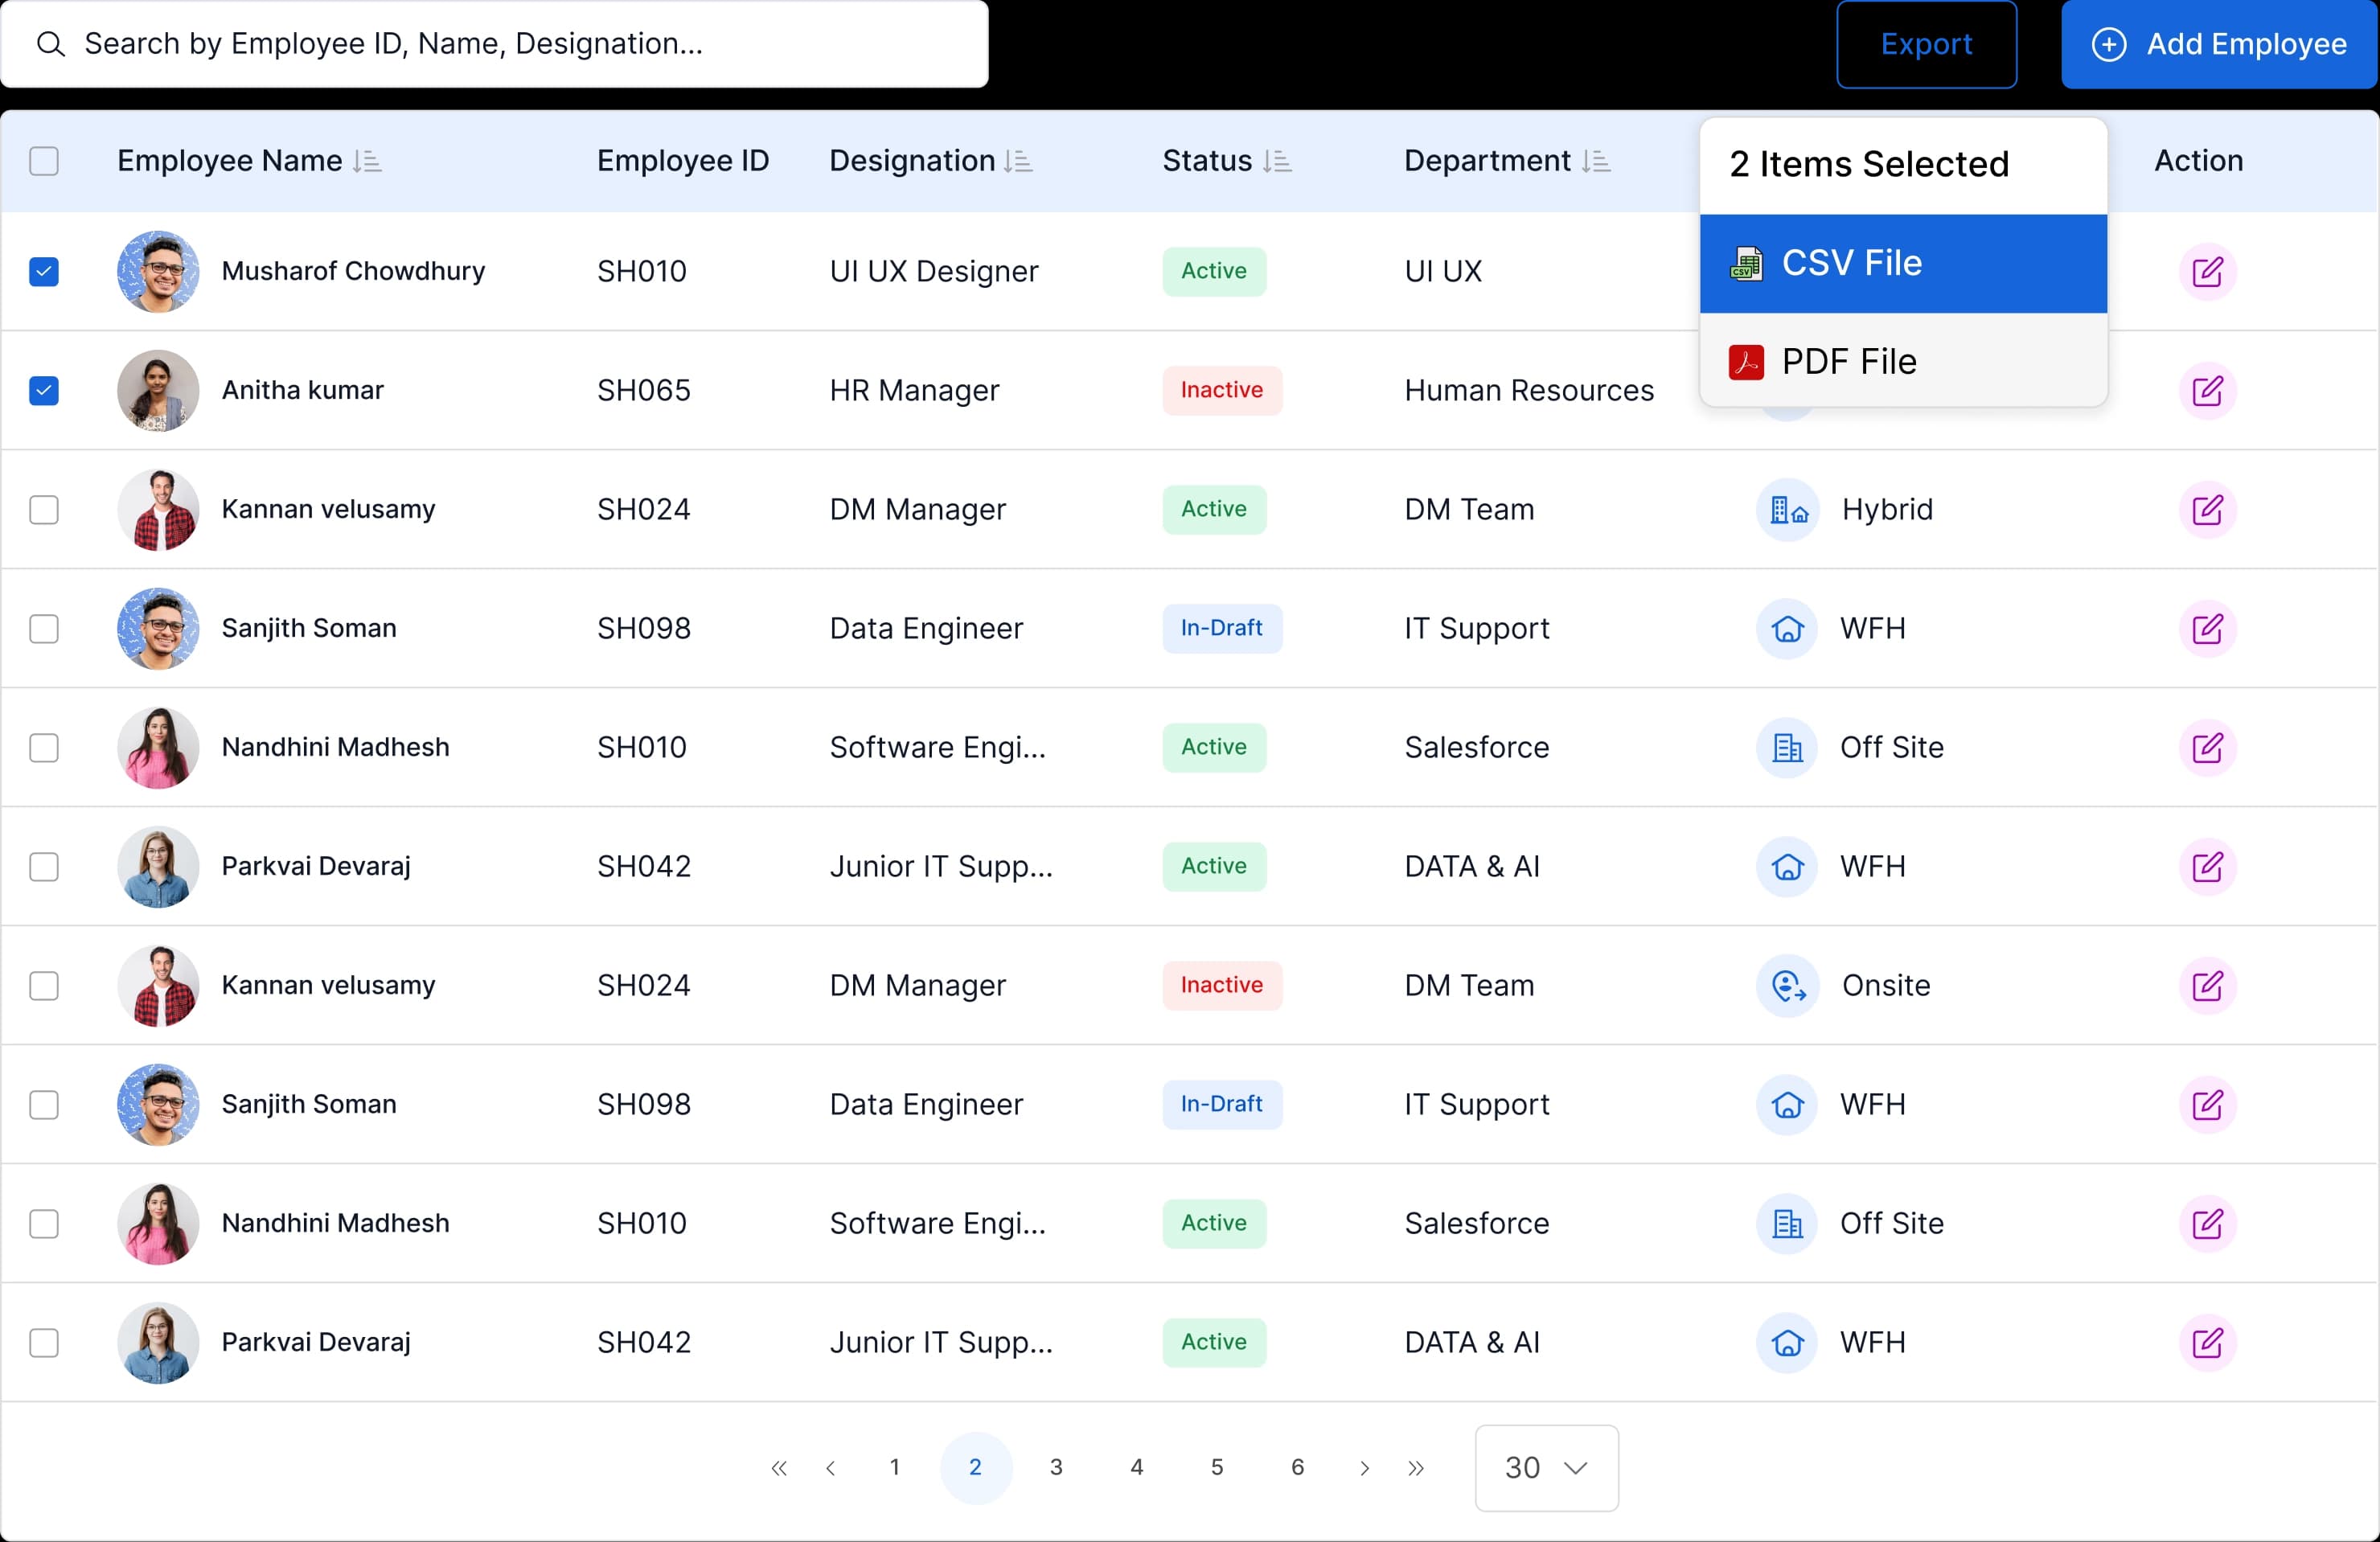2380x1542 pixels.
Task: Click the next page arrow
Action: 1364,1467
